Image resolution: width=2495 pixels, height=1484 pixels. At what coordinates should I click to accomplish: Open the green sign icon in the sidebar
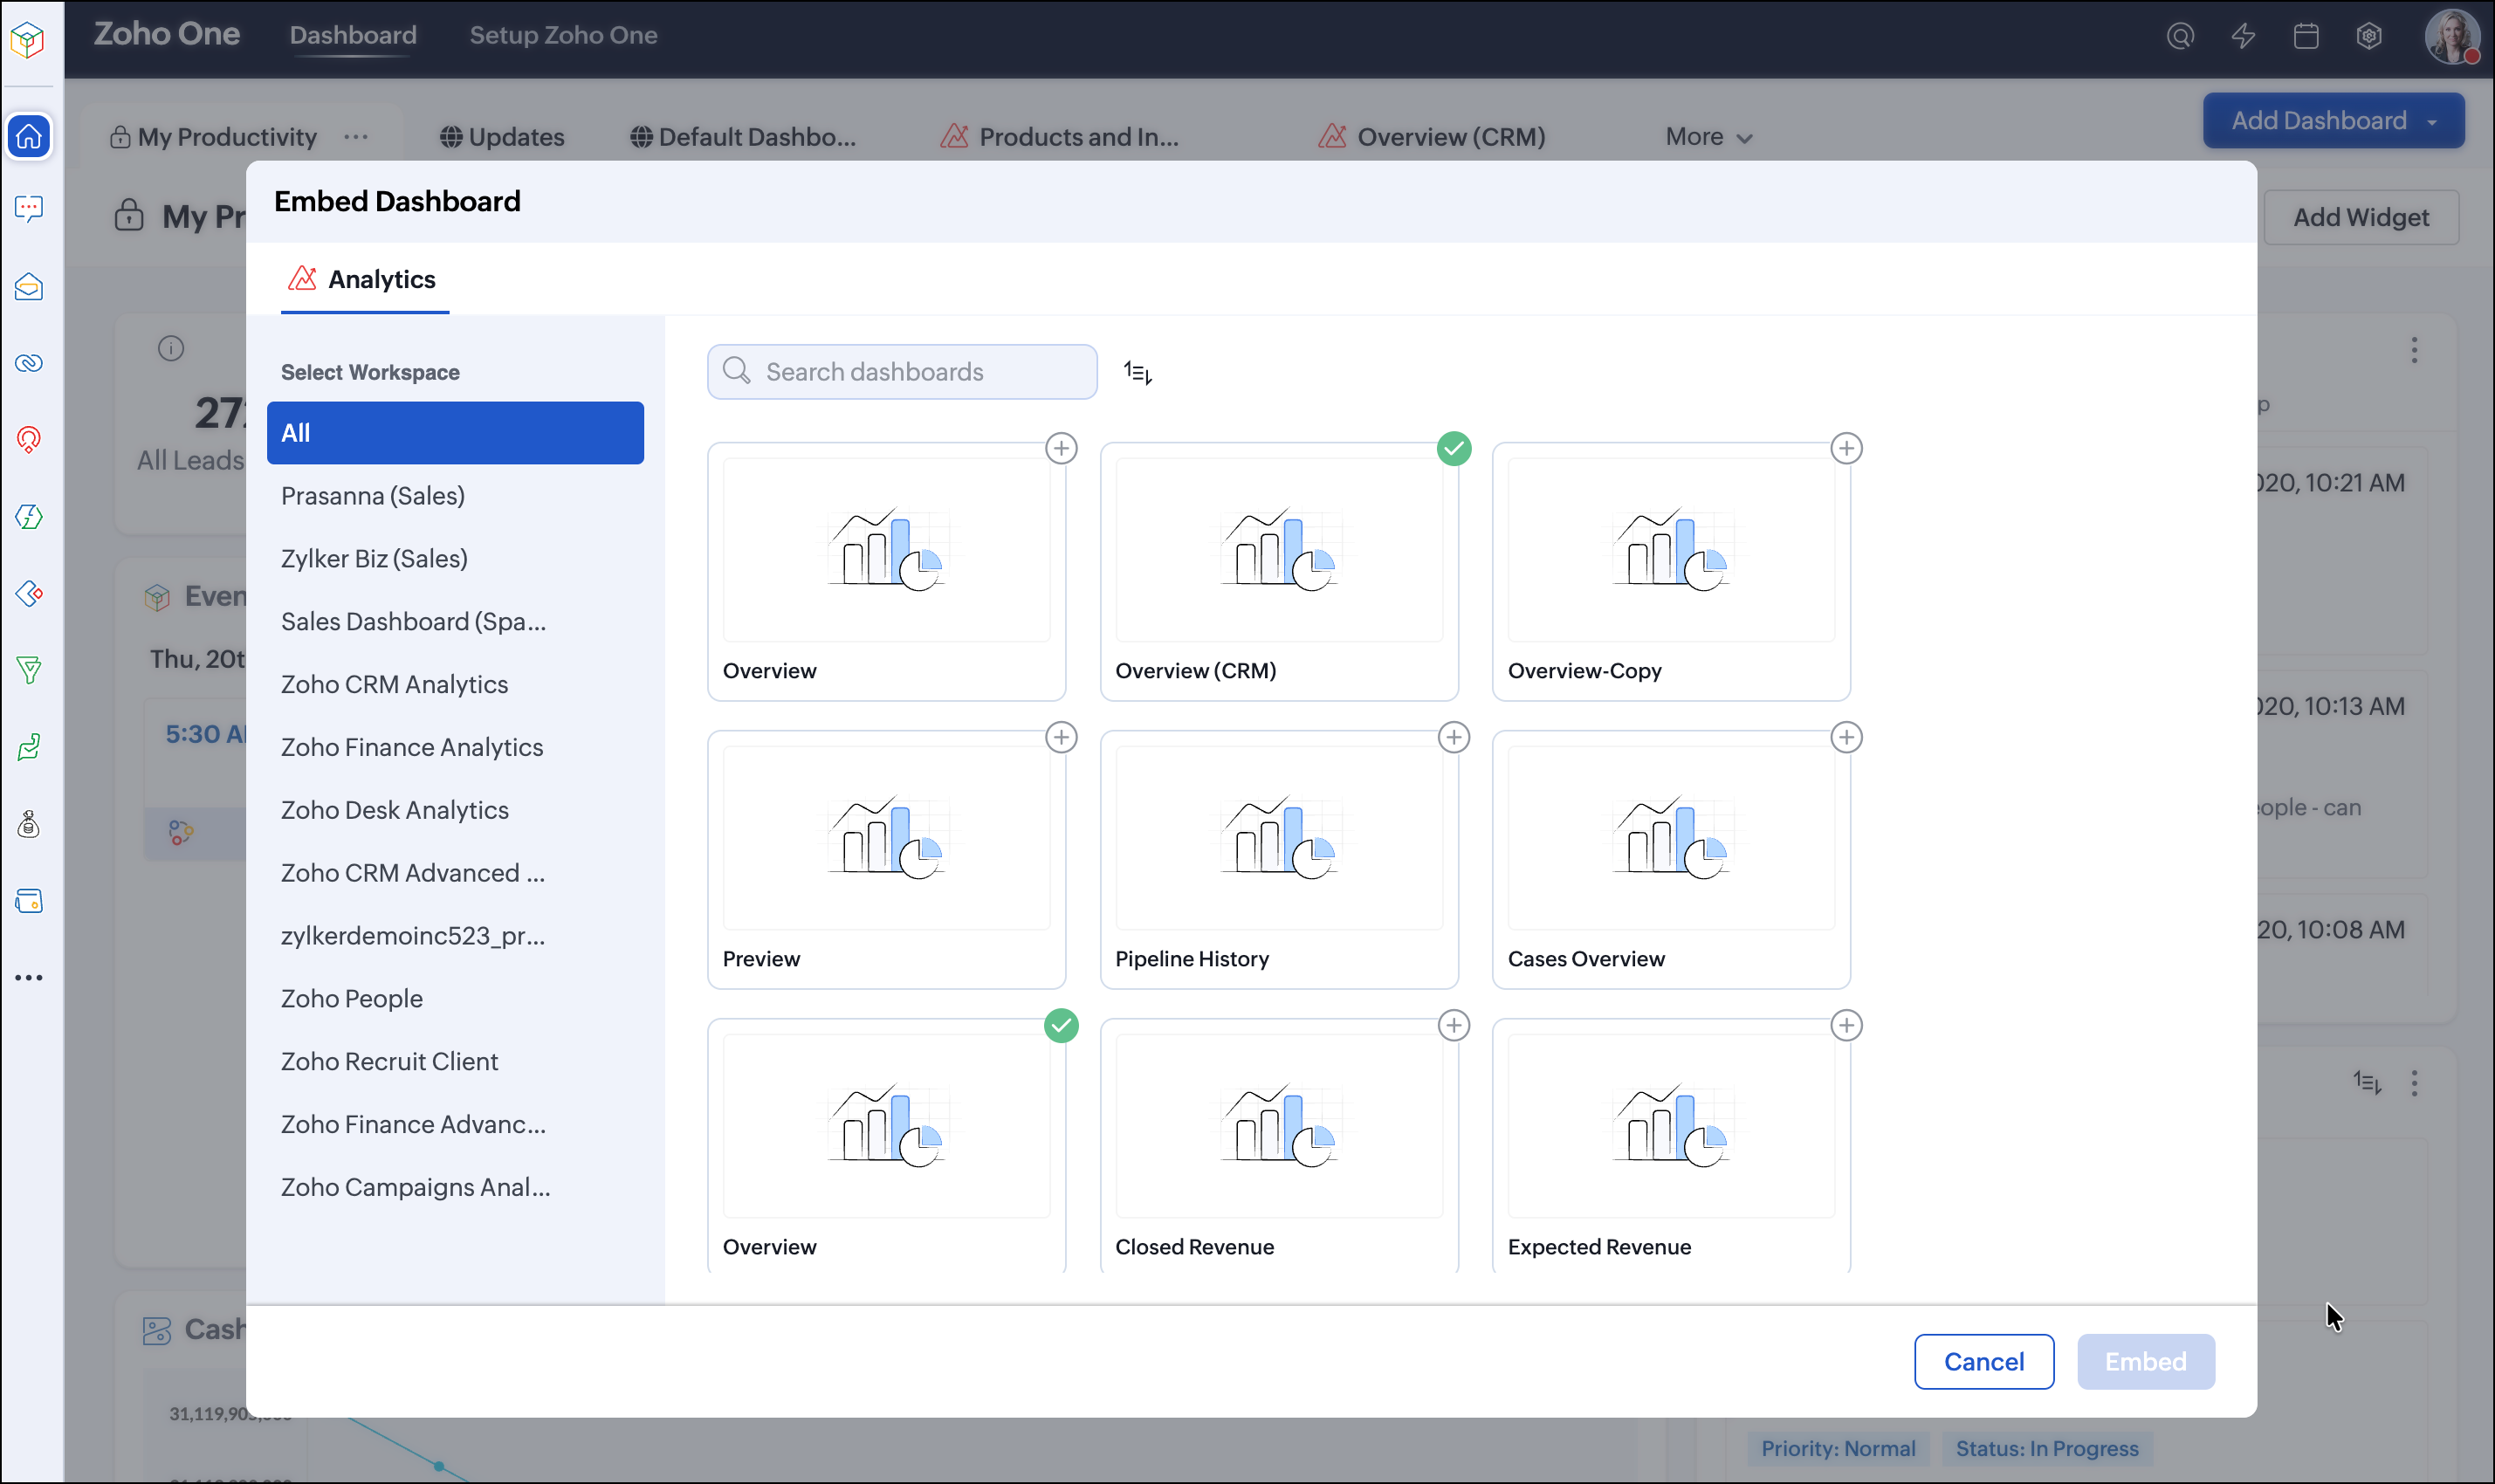[x=29, y=746]
